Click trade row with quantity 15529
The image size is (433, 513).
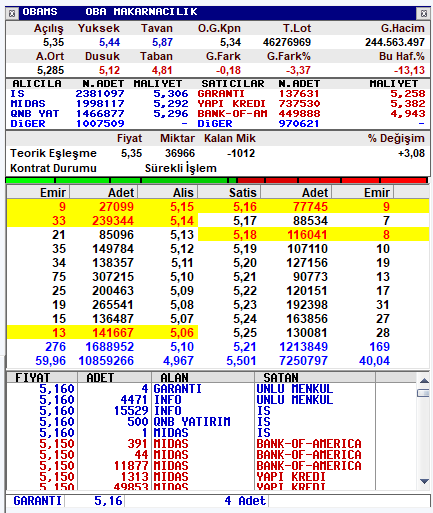pyautogui.click(x=211, y=411)
